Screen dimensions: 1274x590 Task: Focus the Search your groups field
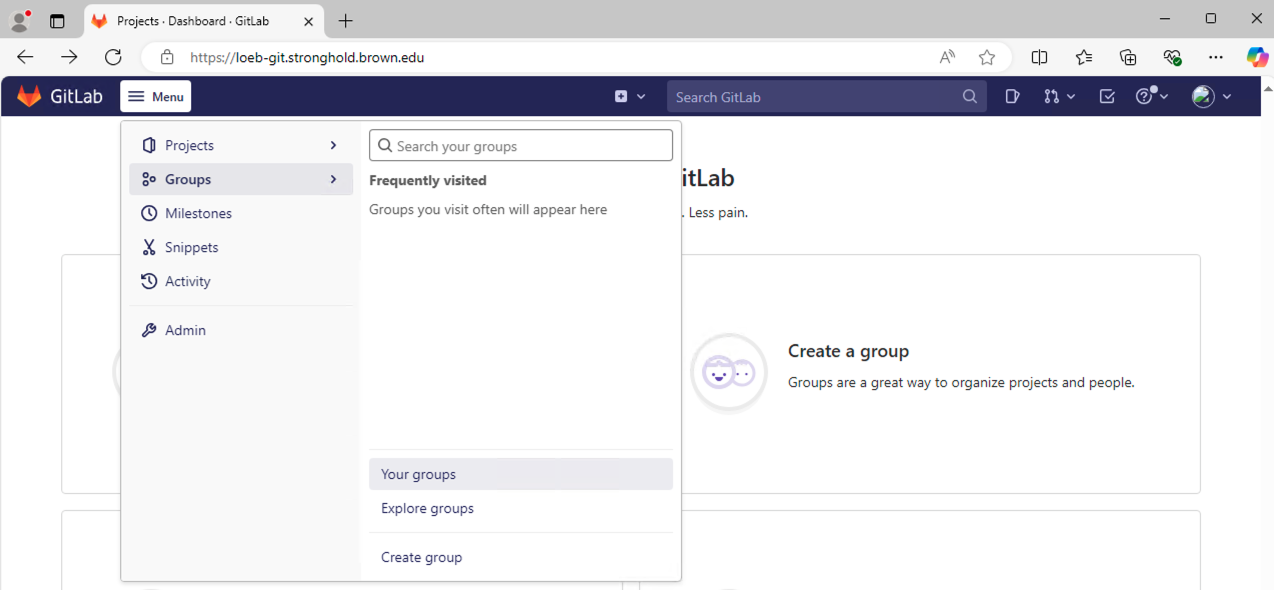(530, 146)
